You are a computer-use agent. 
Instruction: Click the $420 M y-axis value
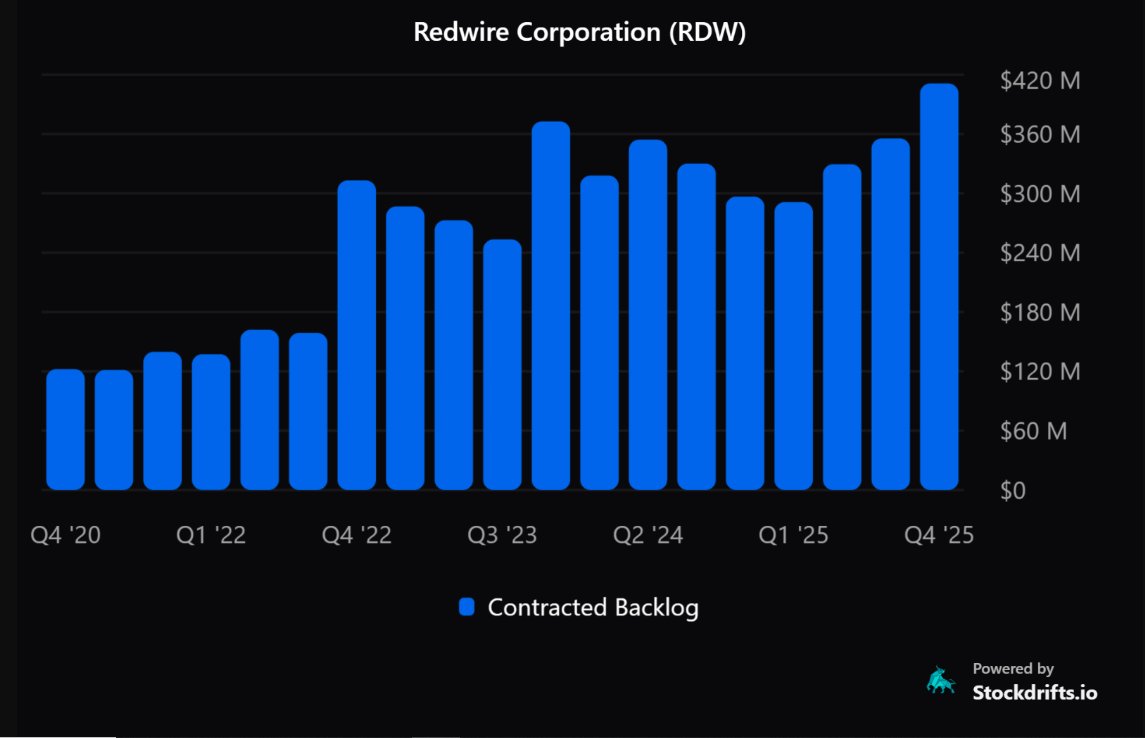pos(1040,80)
